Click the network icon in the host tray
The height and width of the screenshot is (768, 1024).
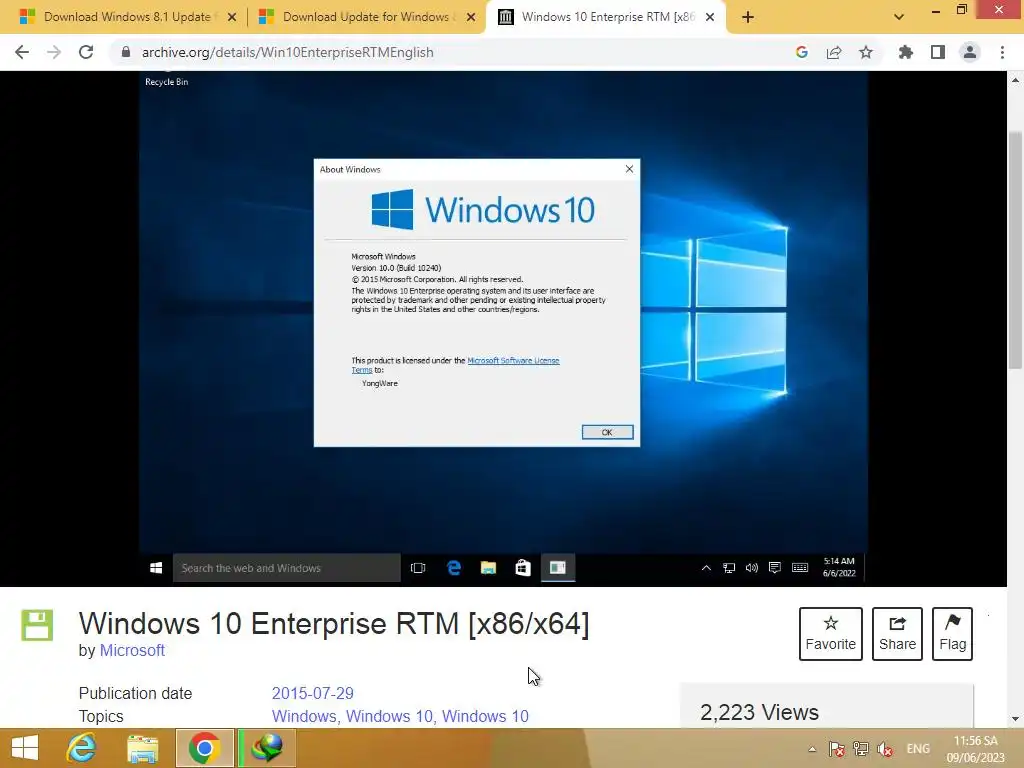pyautogui.click(x=861, y=749)
